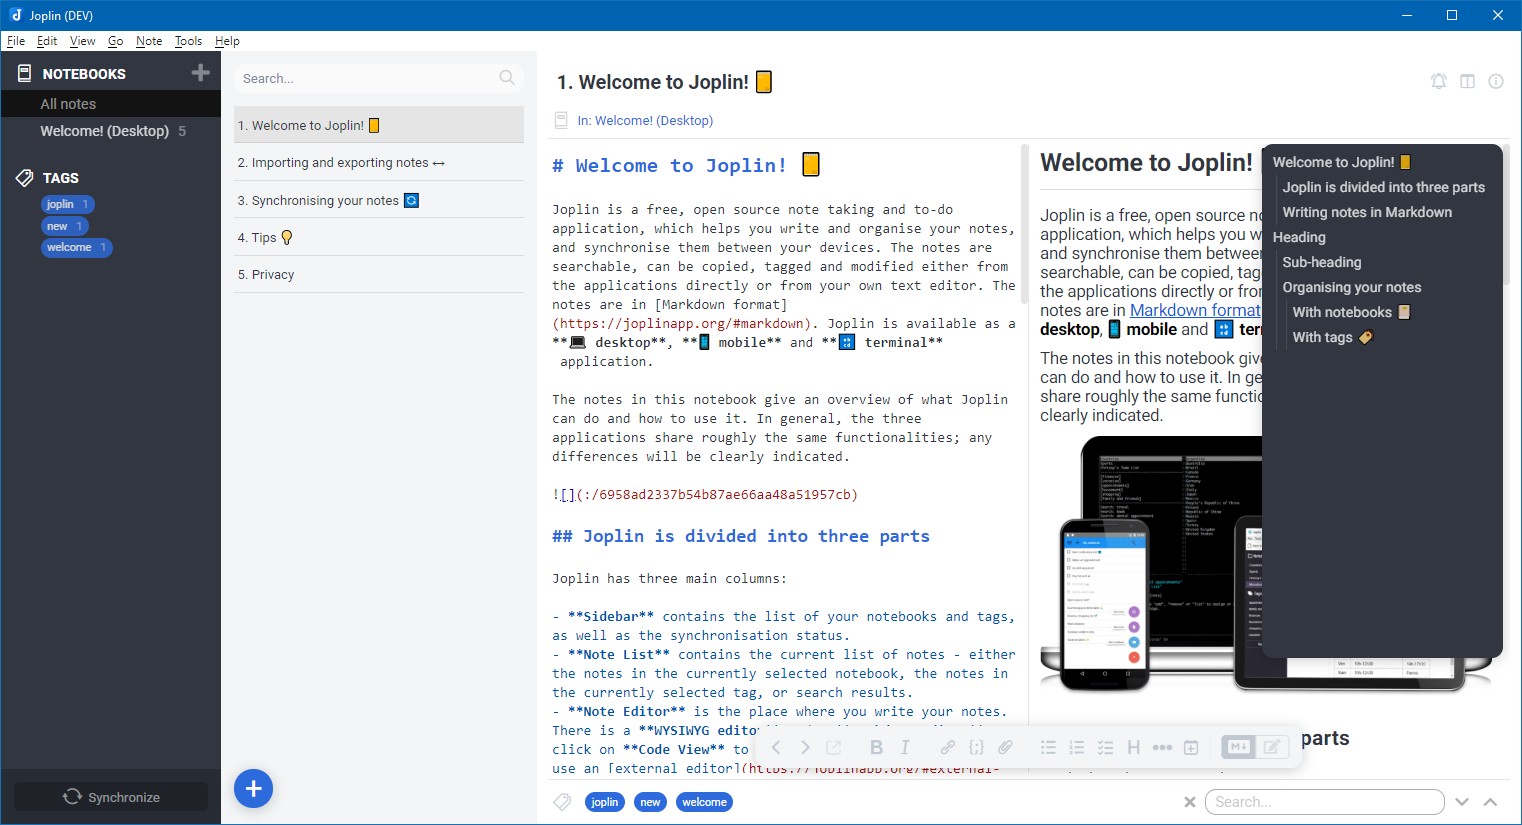Open note 5. Privacy

[379, 274]
